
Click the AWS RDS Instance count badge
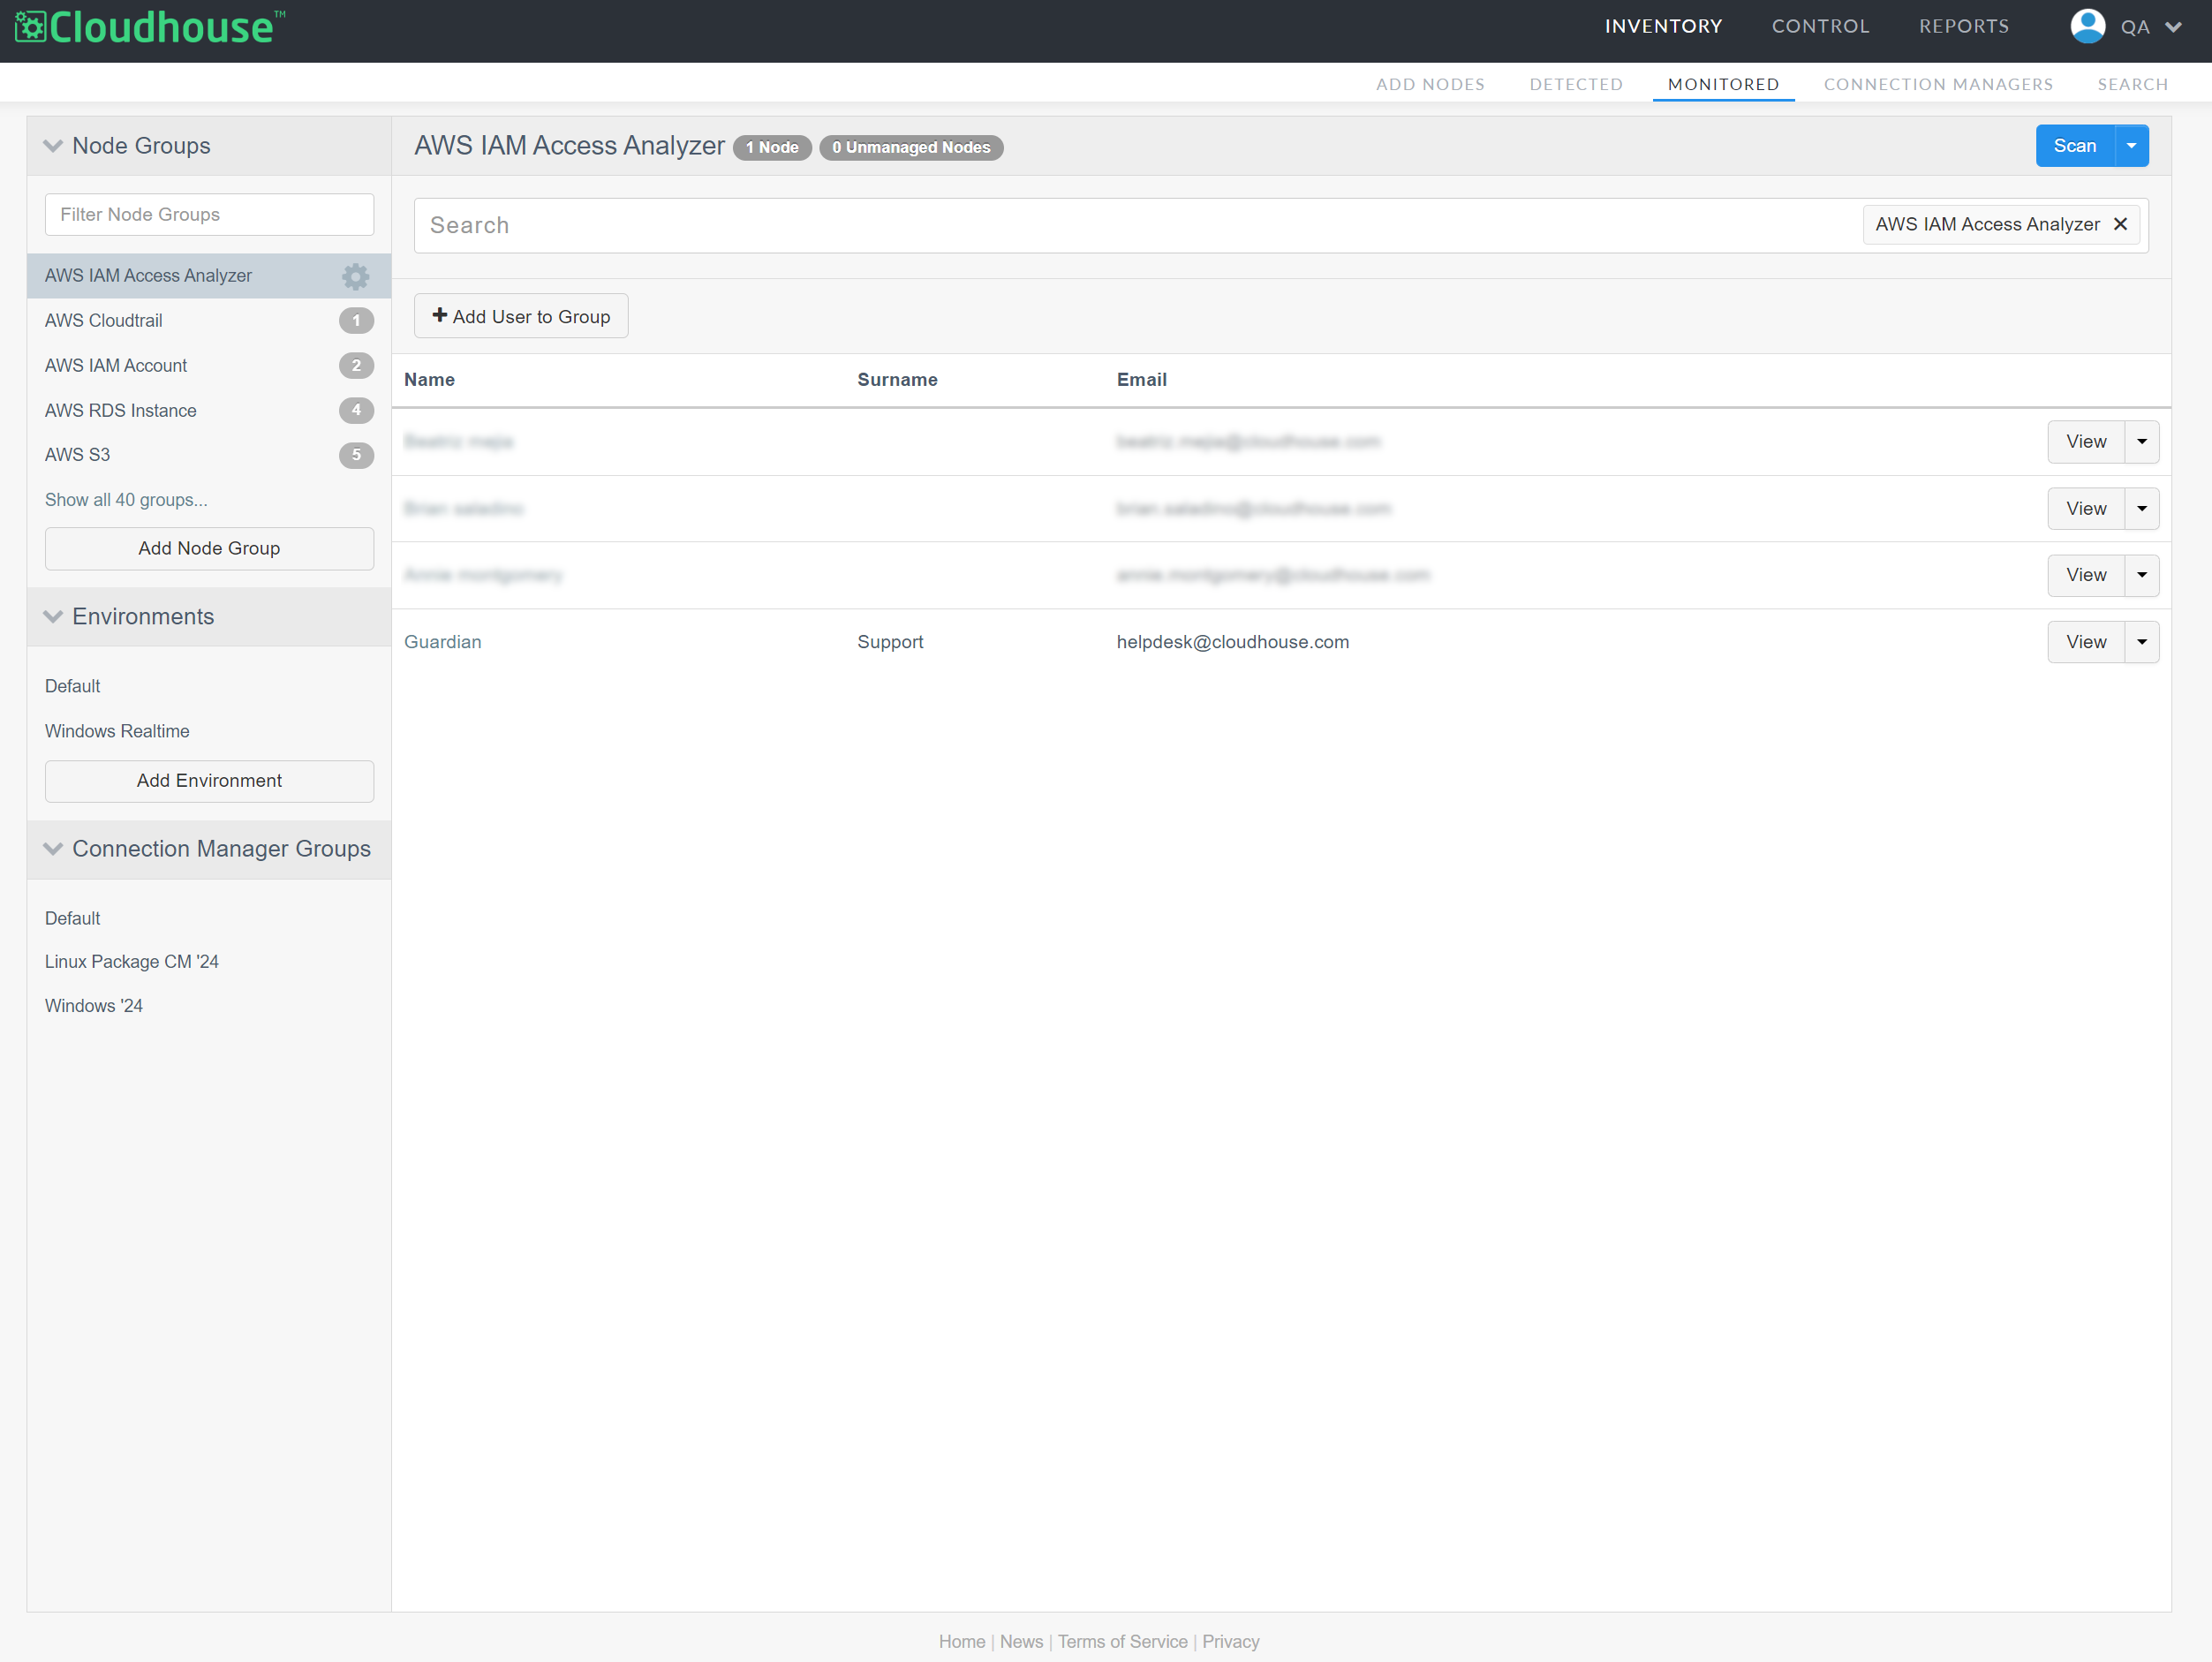pyautogui.click(x=356, y=411)
